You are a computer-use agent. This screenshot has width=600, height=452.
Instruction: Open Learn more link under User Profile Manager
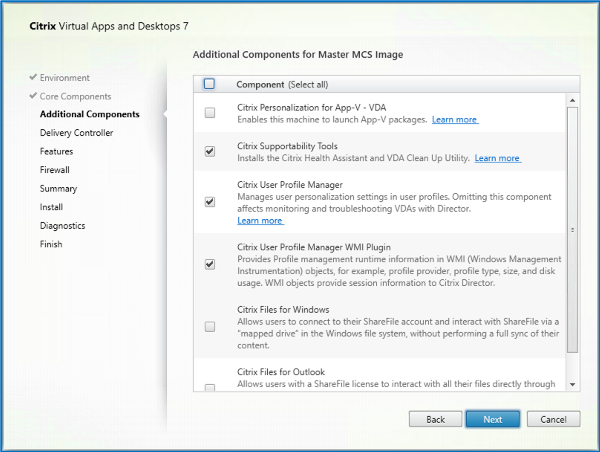(259, 221)
